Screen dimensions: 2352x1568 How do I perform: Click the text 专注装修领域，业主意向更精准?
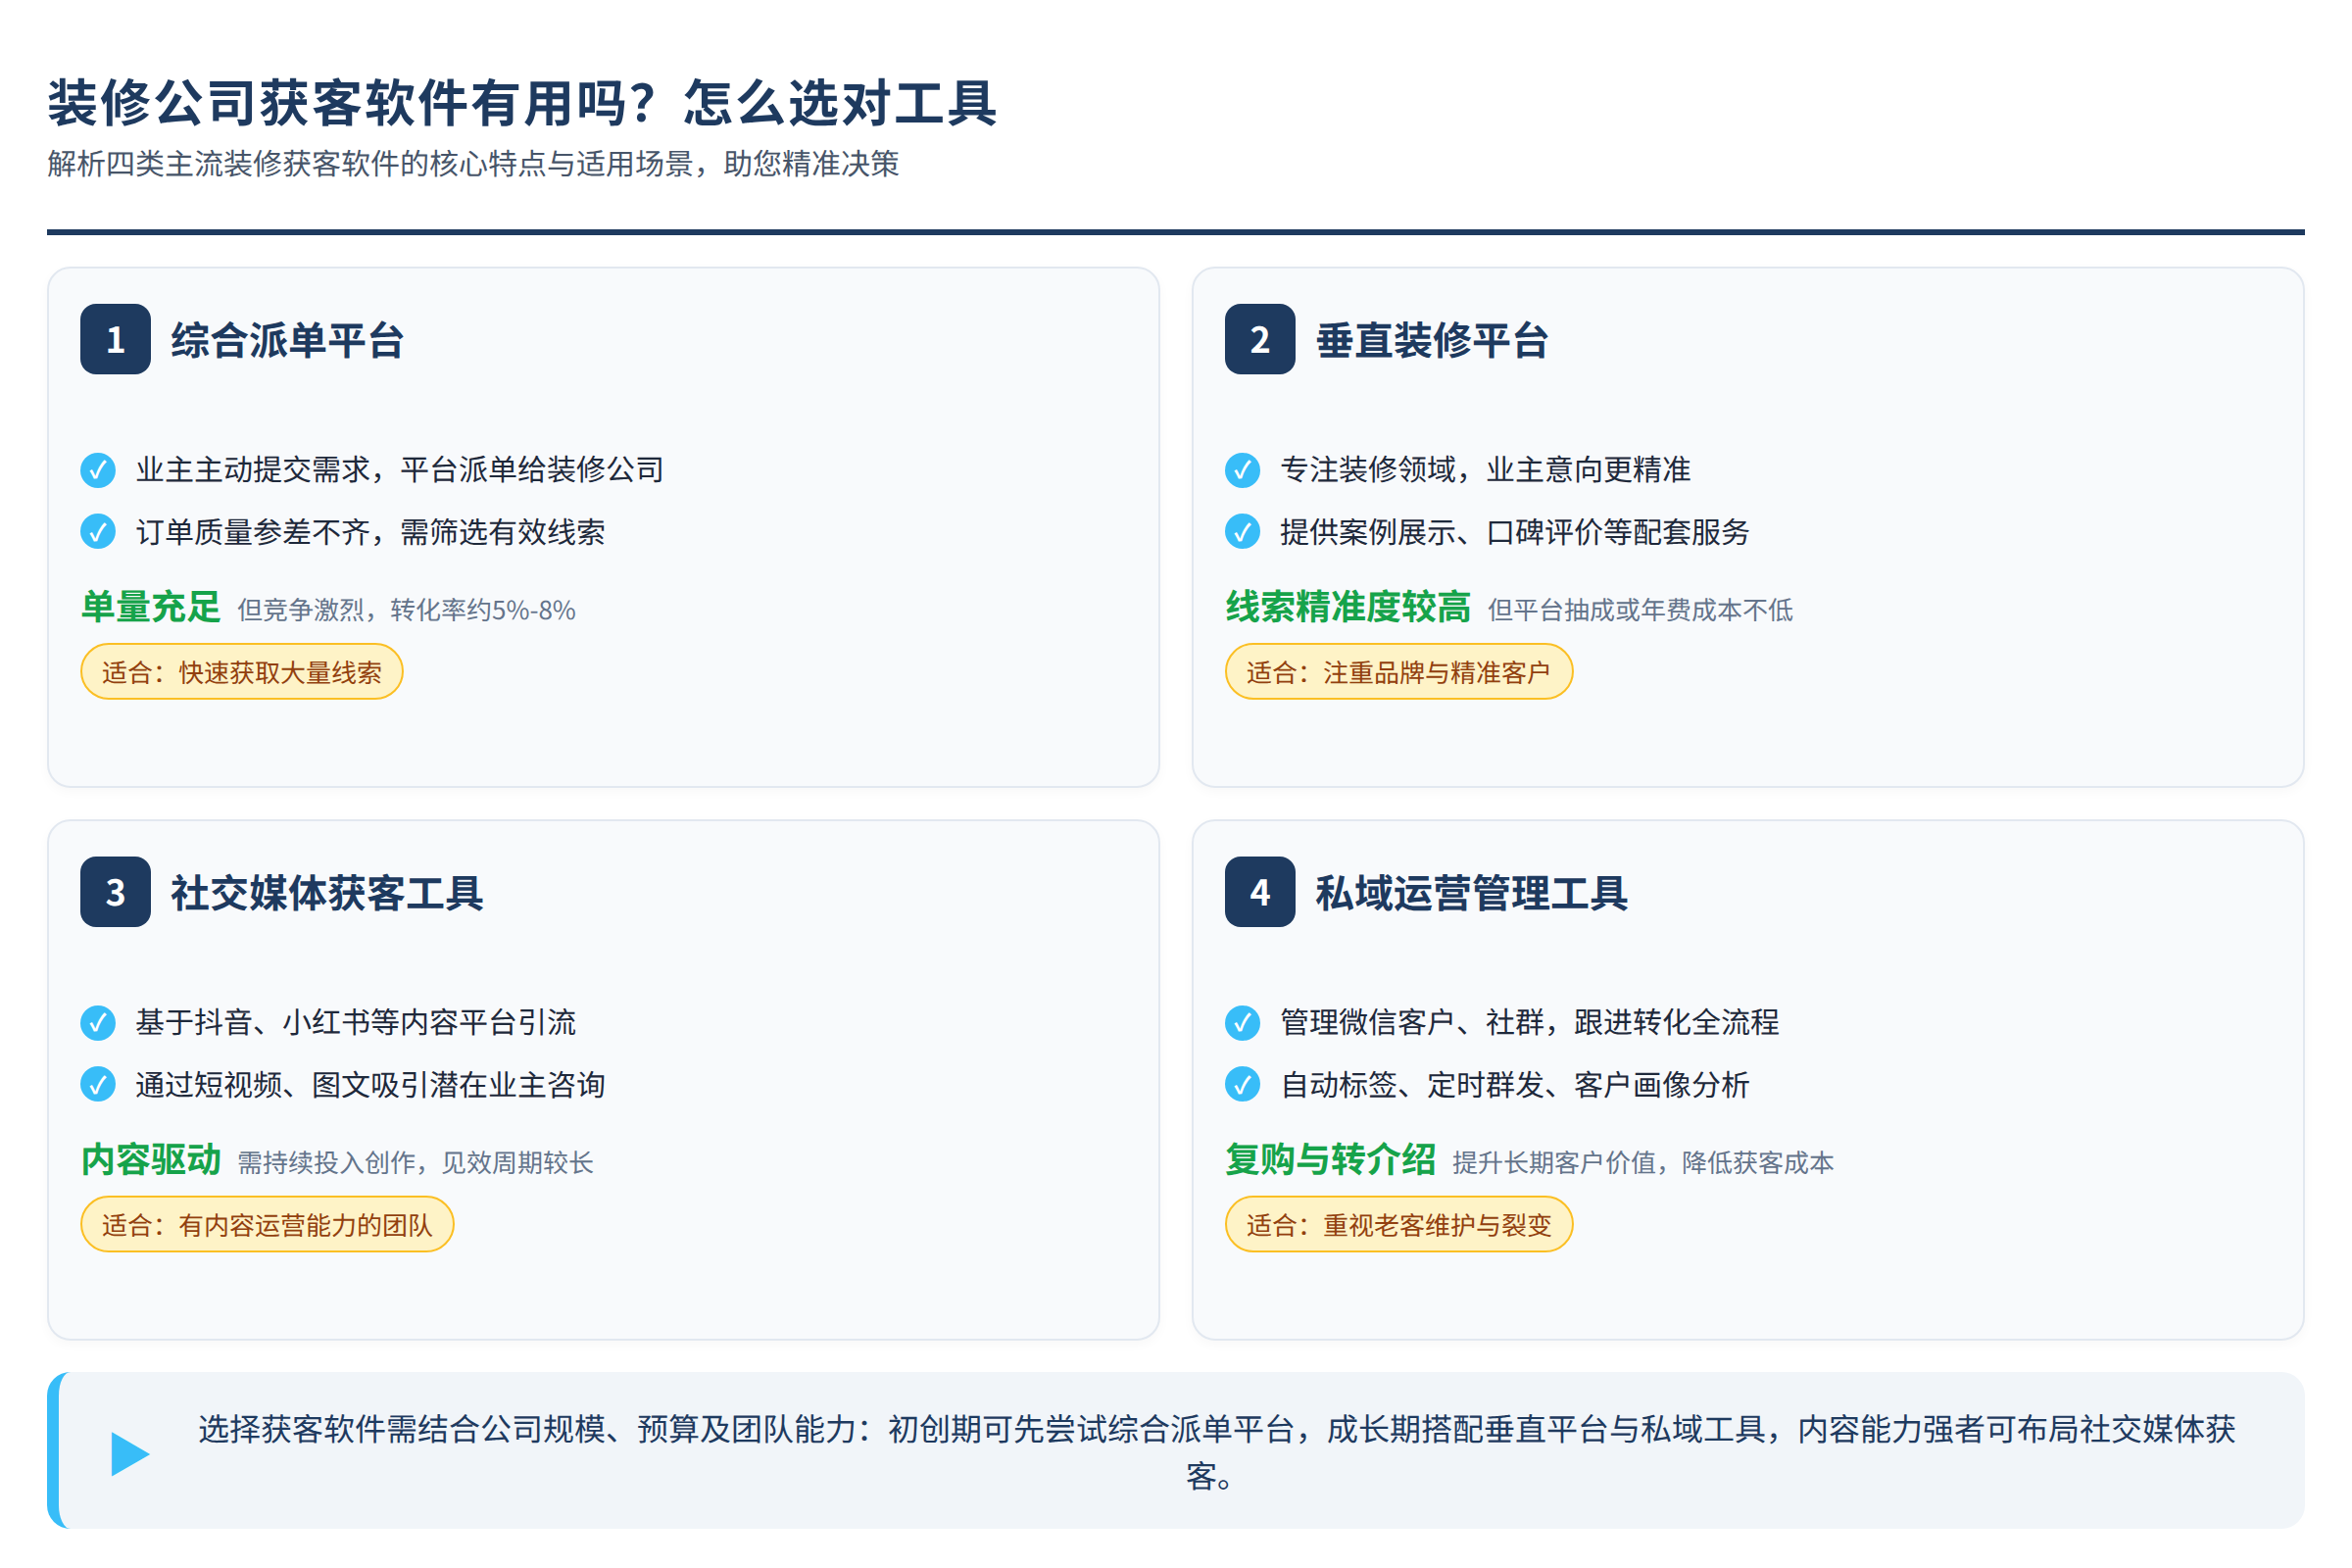coord(1486,470)
